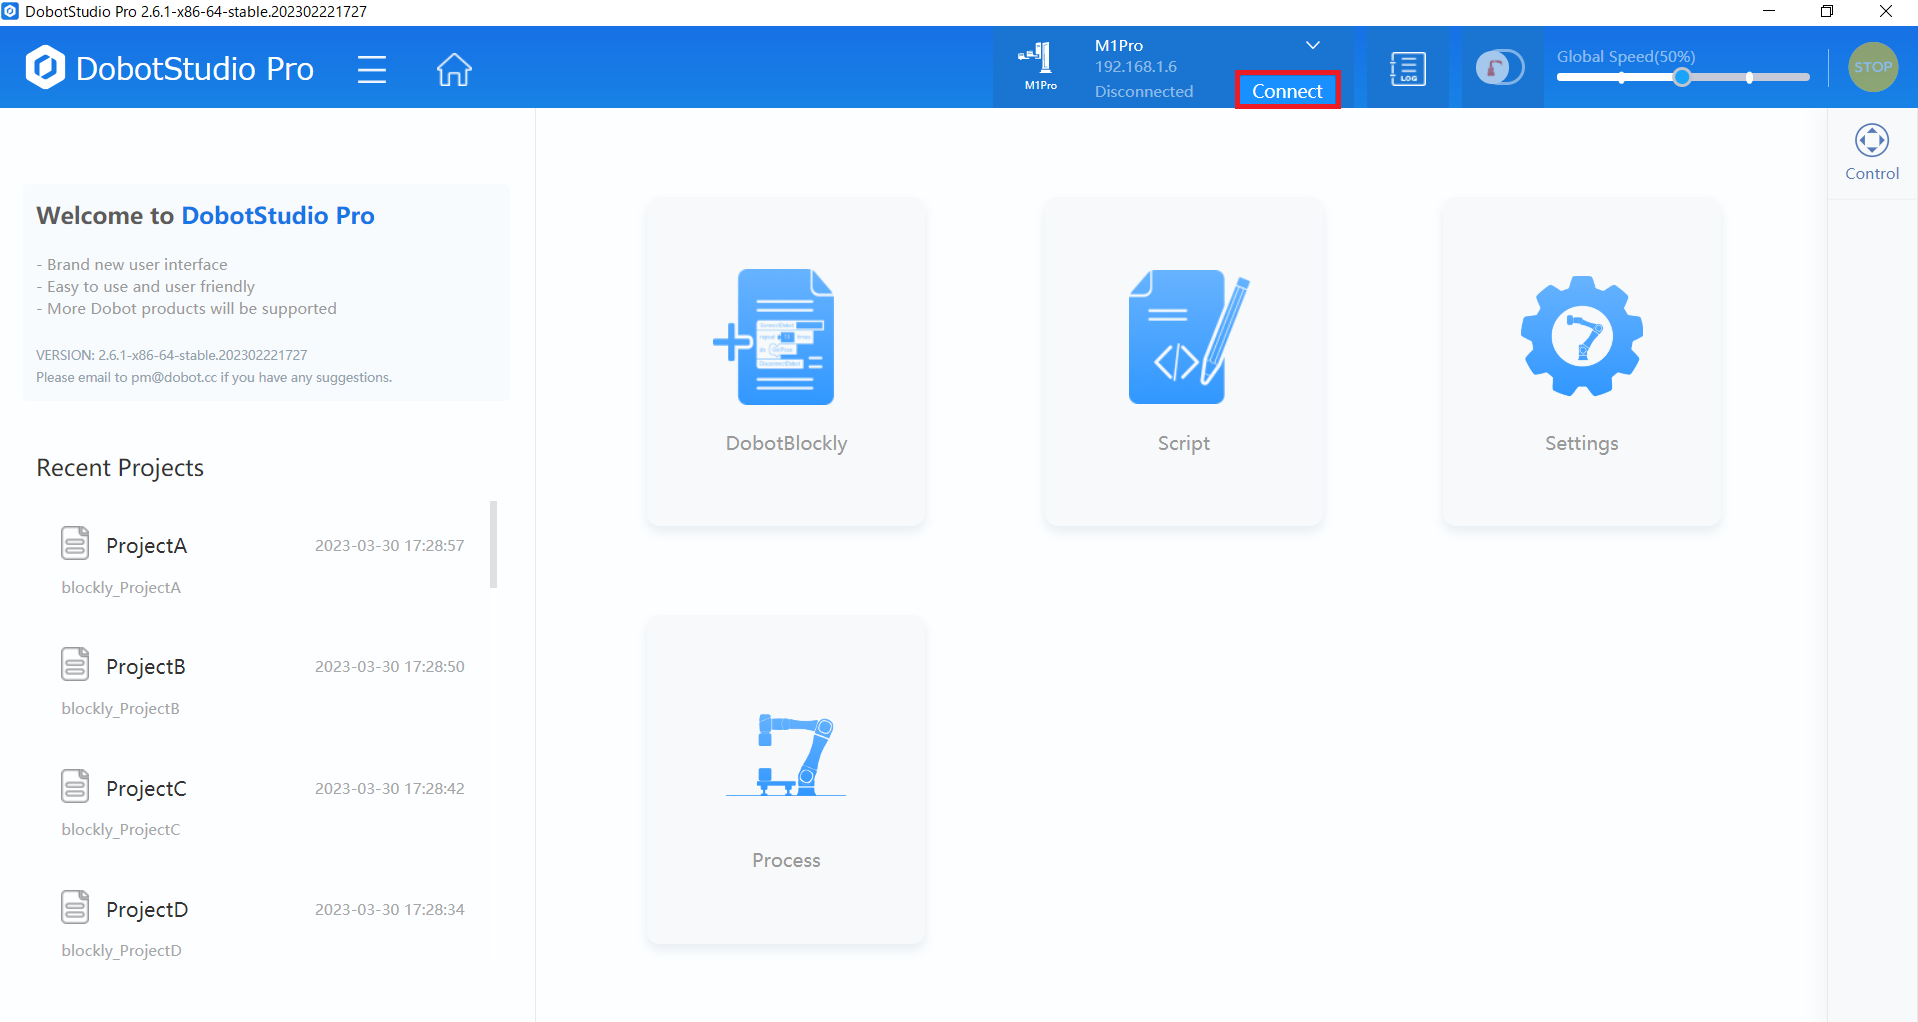The image size is (1918, 1022).
Task: Click the blockly_ProjectB subtitle
Action: click(121, 708)
